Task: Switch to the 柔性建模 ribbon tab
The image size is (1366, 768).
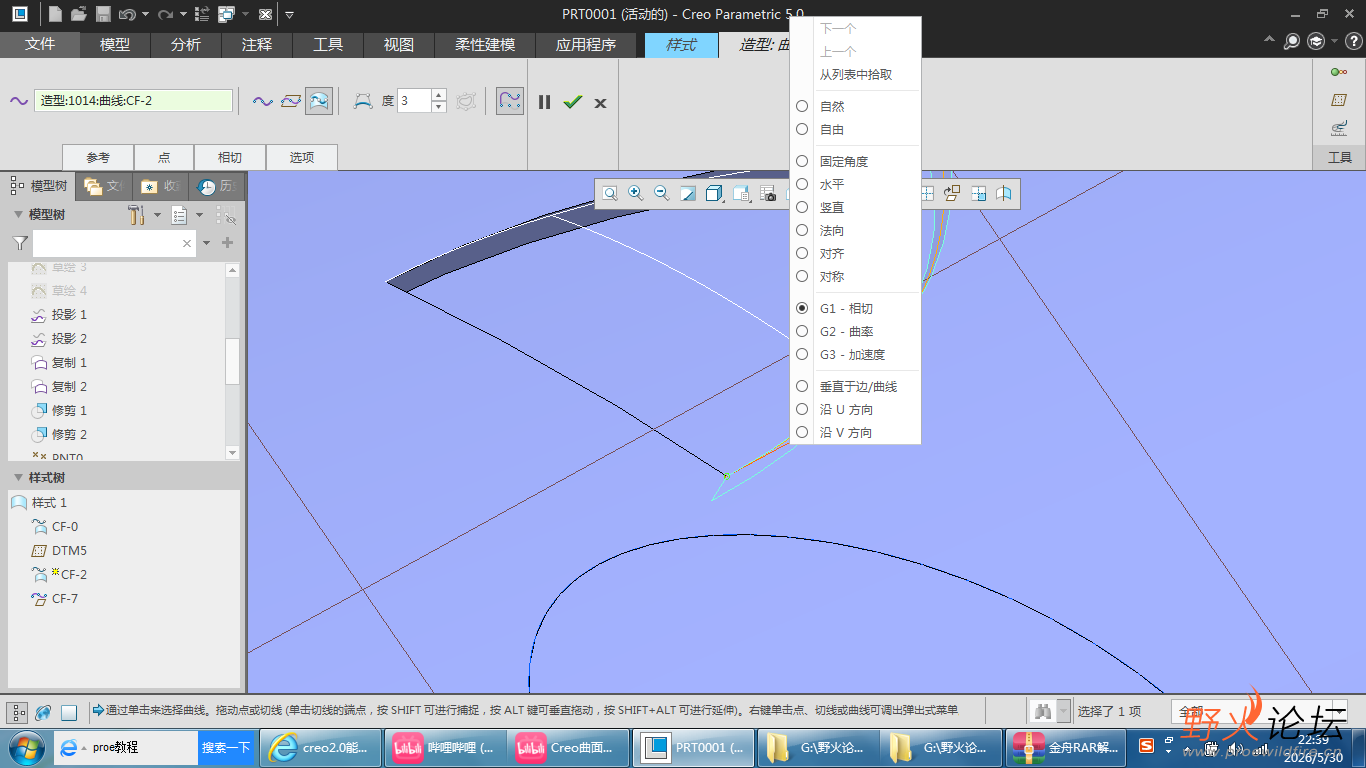Action: (485, 45)
